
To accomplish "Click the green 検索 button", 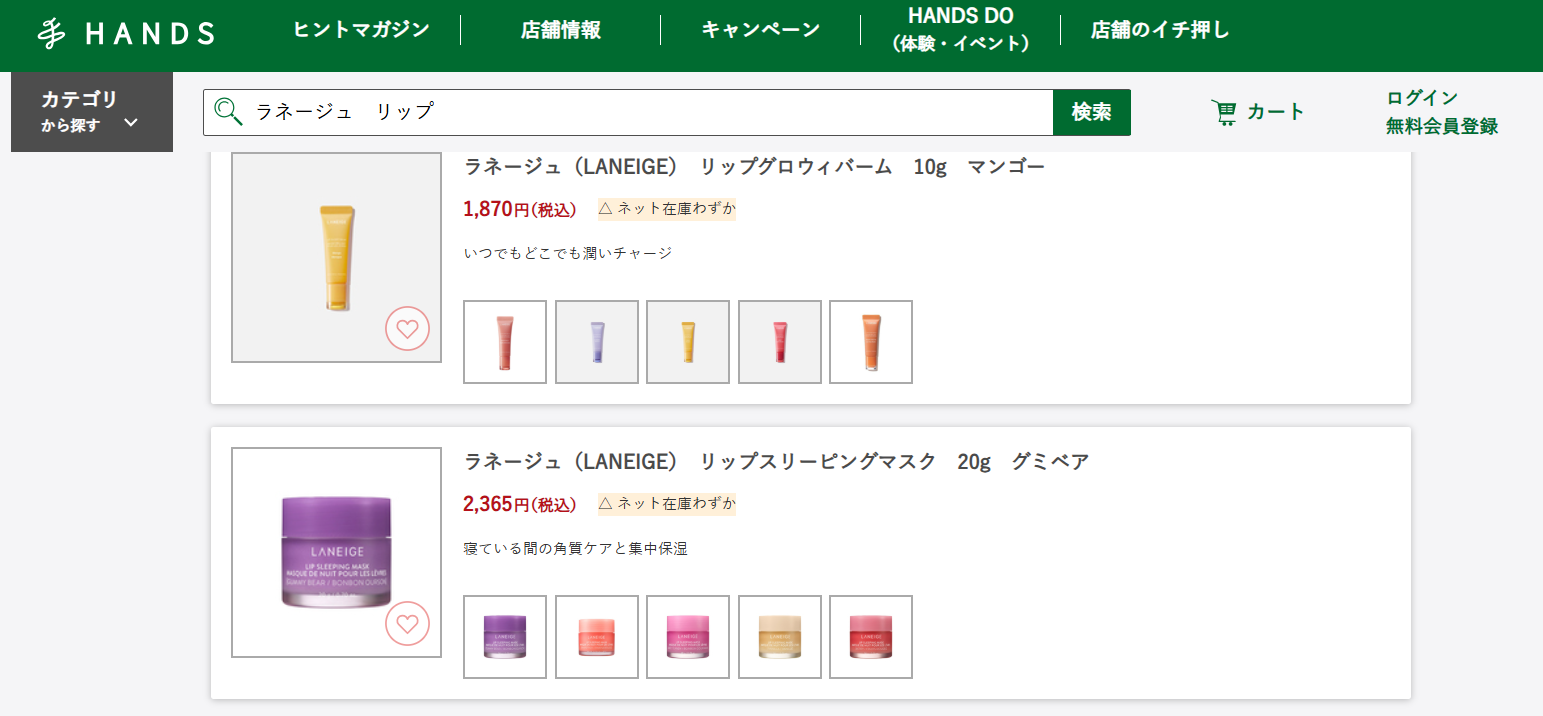I will pos(1092,112).
